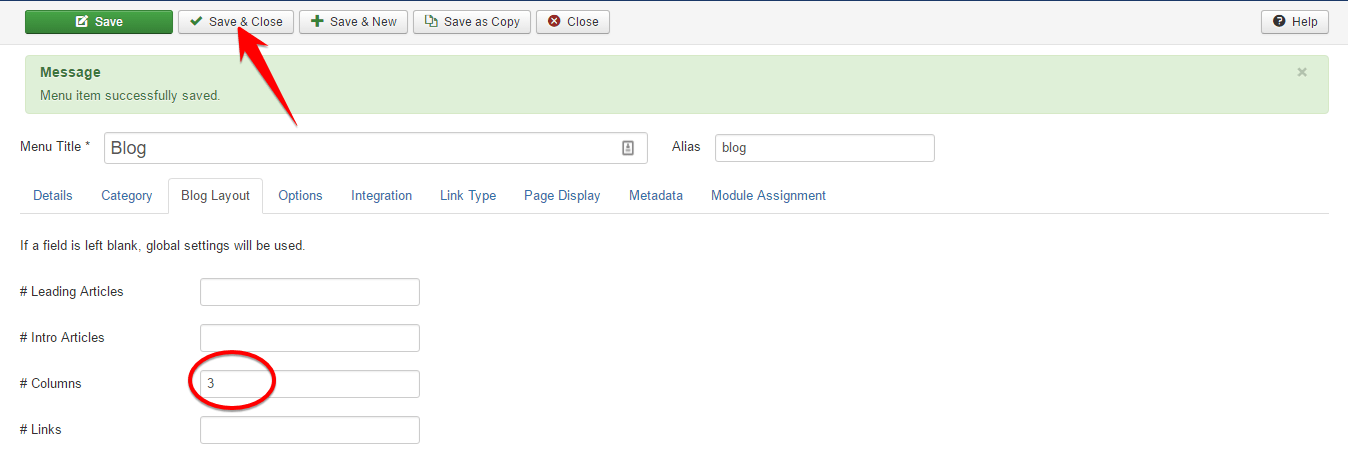
Task: Go to the Integration tab
Action: tap(381, 196)
